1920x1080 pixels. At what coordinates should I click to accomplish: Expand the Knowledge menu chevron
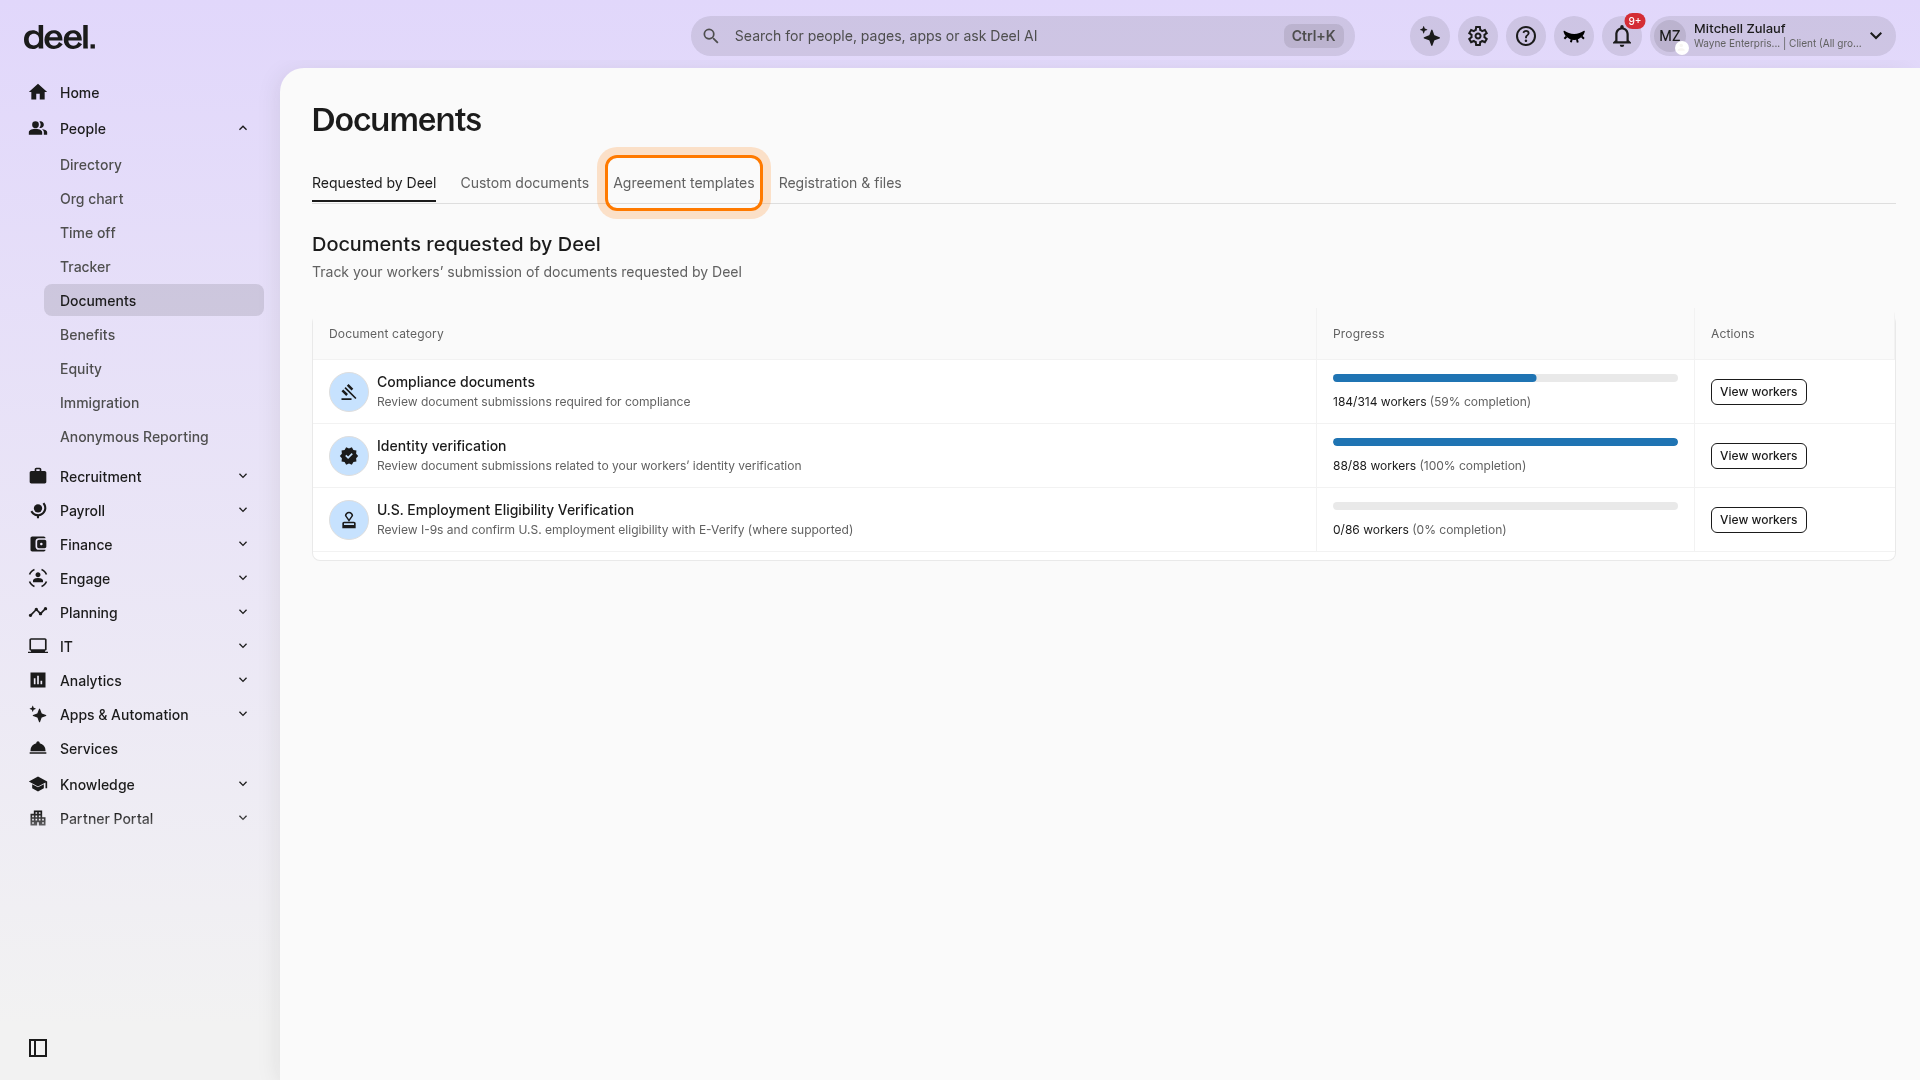tap(243, 784)
